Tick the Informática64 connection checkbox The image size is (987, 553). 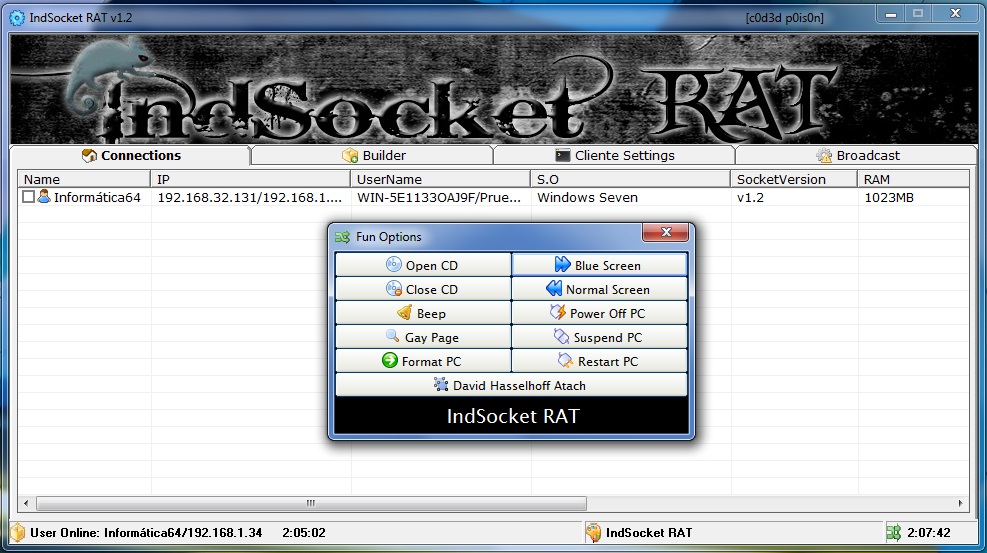pyautogui.click(x=28, y=197)
